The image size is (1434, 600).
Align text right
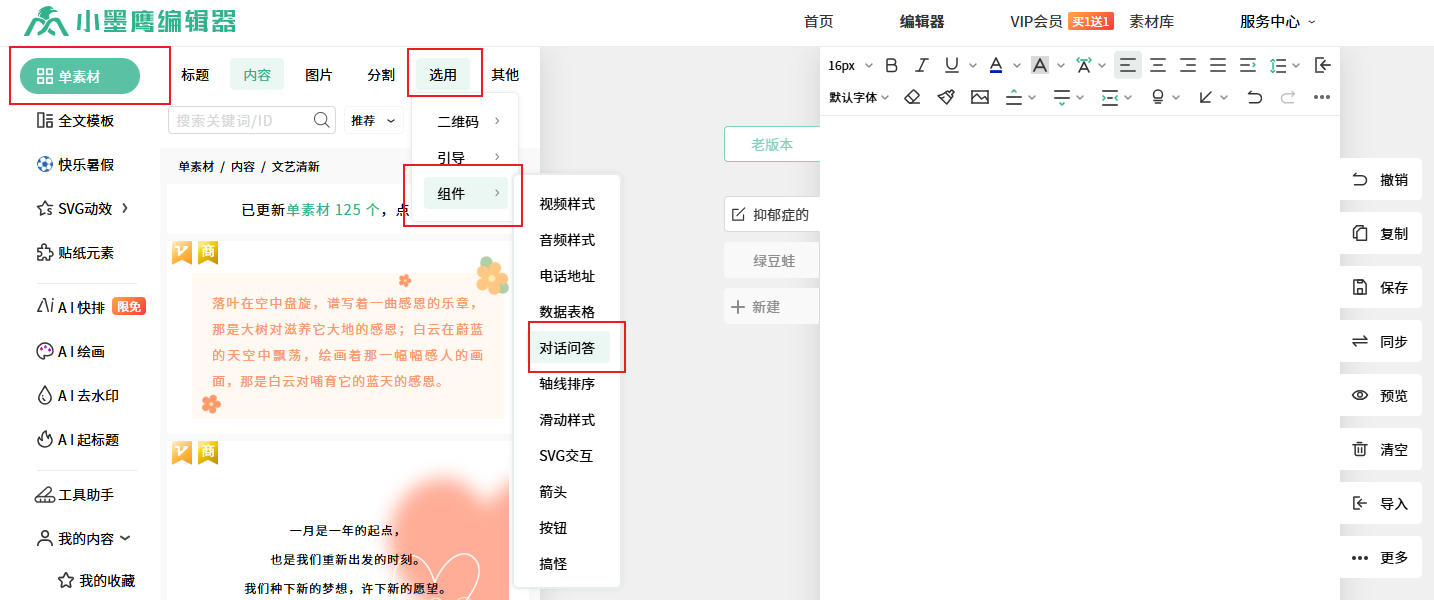pos(1188,65)
